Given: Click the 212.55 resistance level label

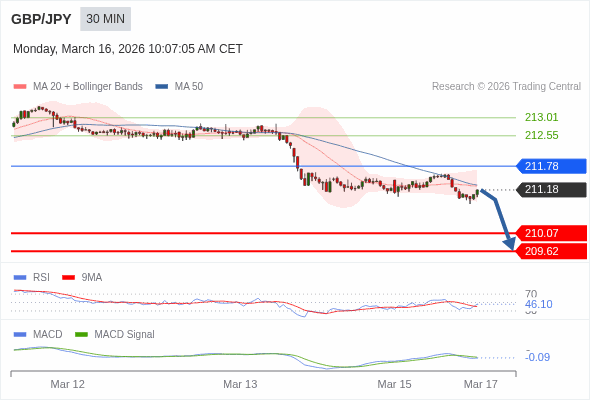Looking at the screenshot, I should [541, 135].
